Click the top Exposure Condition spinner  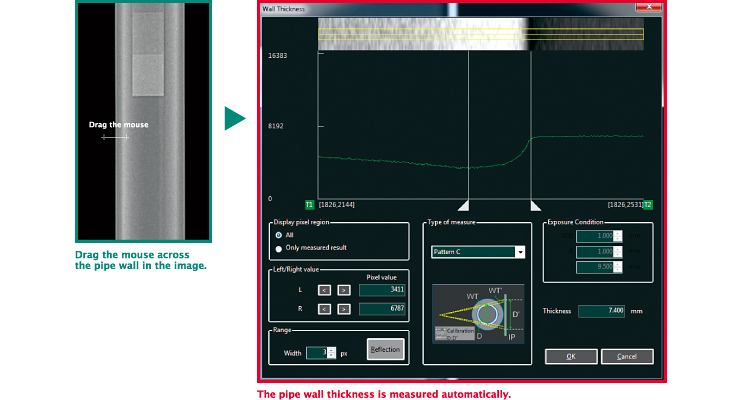pos(619,236)
